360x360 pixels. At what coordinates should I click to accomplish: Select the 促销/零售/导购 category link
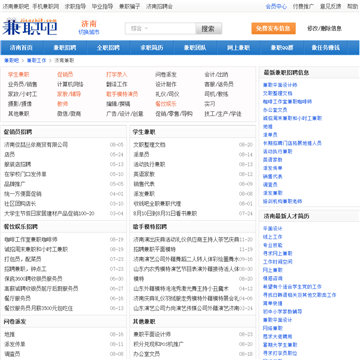pyautogui.click(x=174, y=114)
